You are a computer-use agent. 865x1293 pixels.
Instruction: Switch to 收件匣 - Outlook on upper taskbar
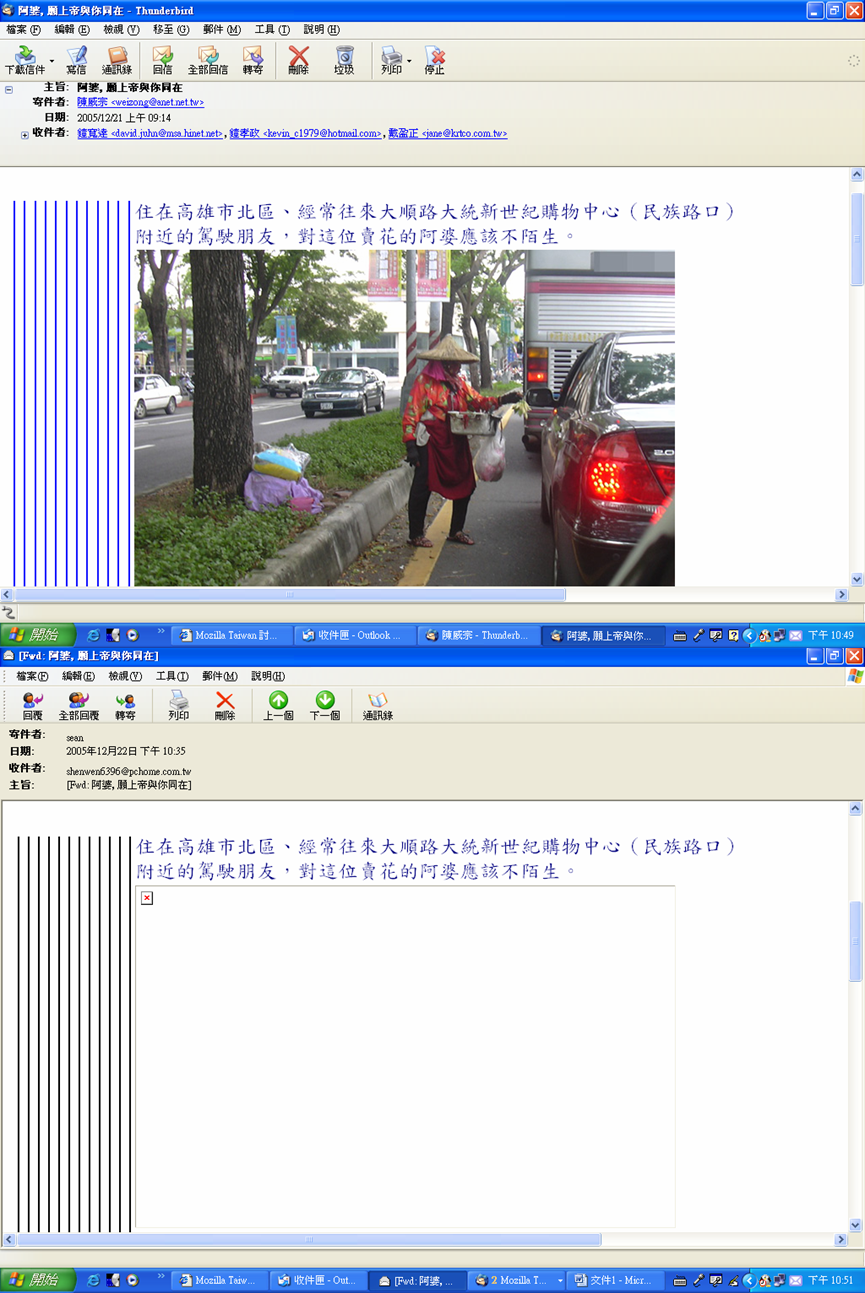pyautogui.click(x=356, y=635)
